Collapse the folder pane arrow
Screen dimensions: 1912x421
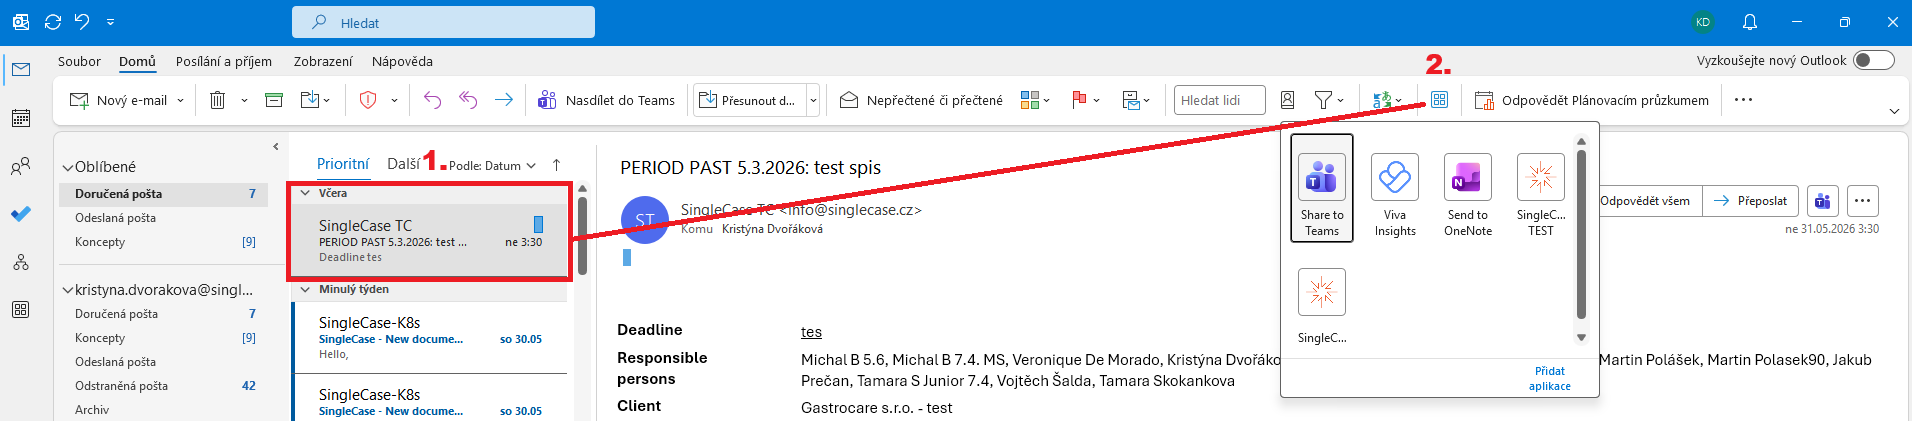tap(276, 146)
